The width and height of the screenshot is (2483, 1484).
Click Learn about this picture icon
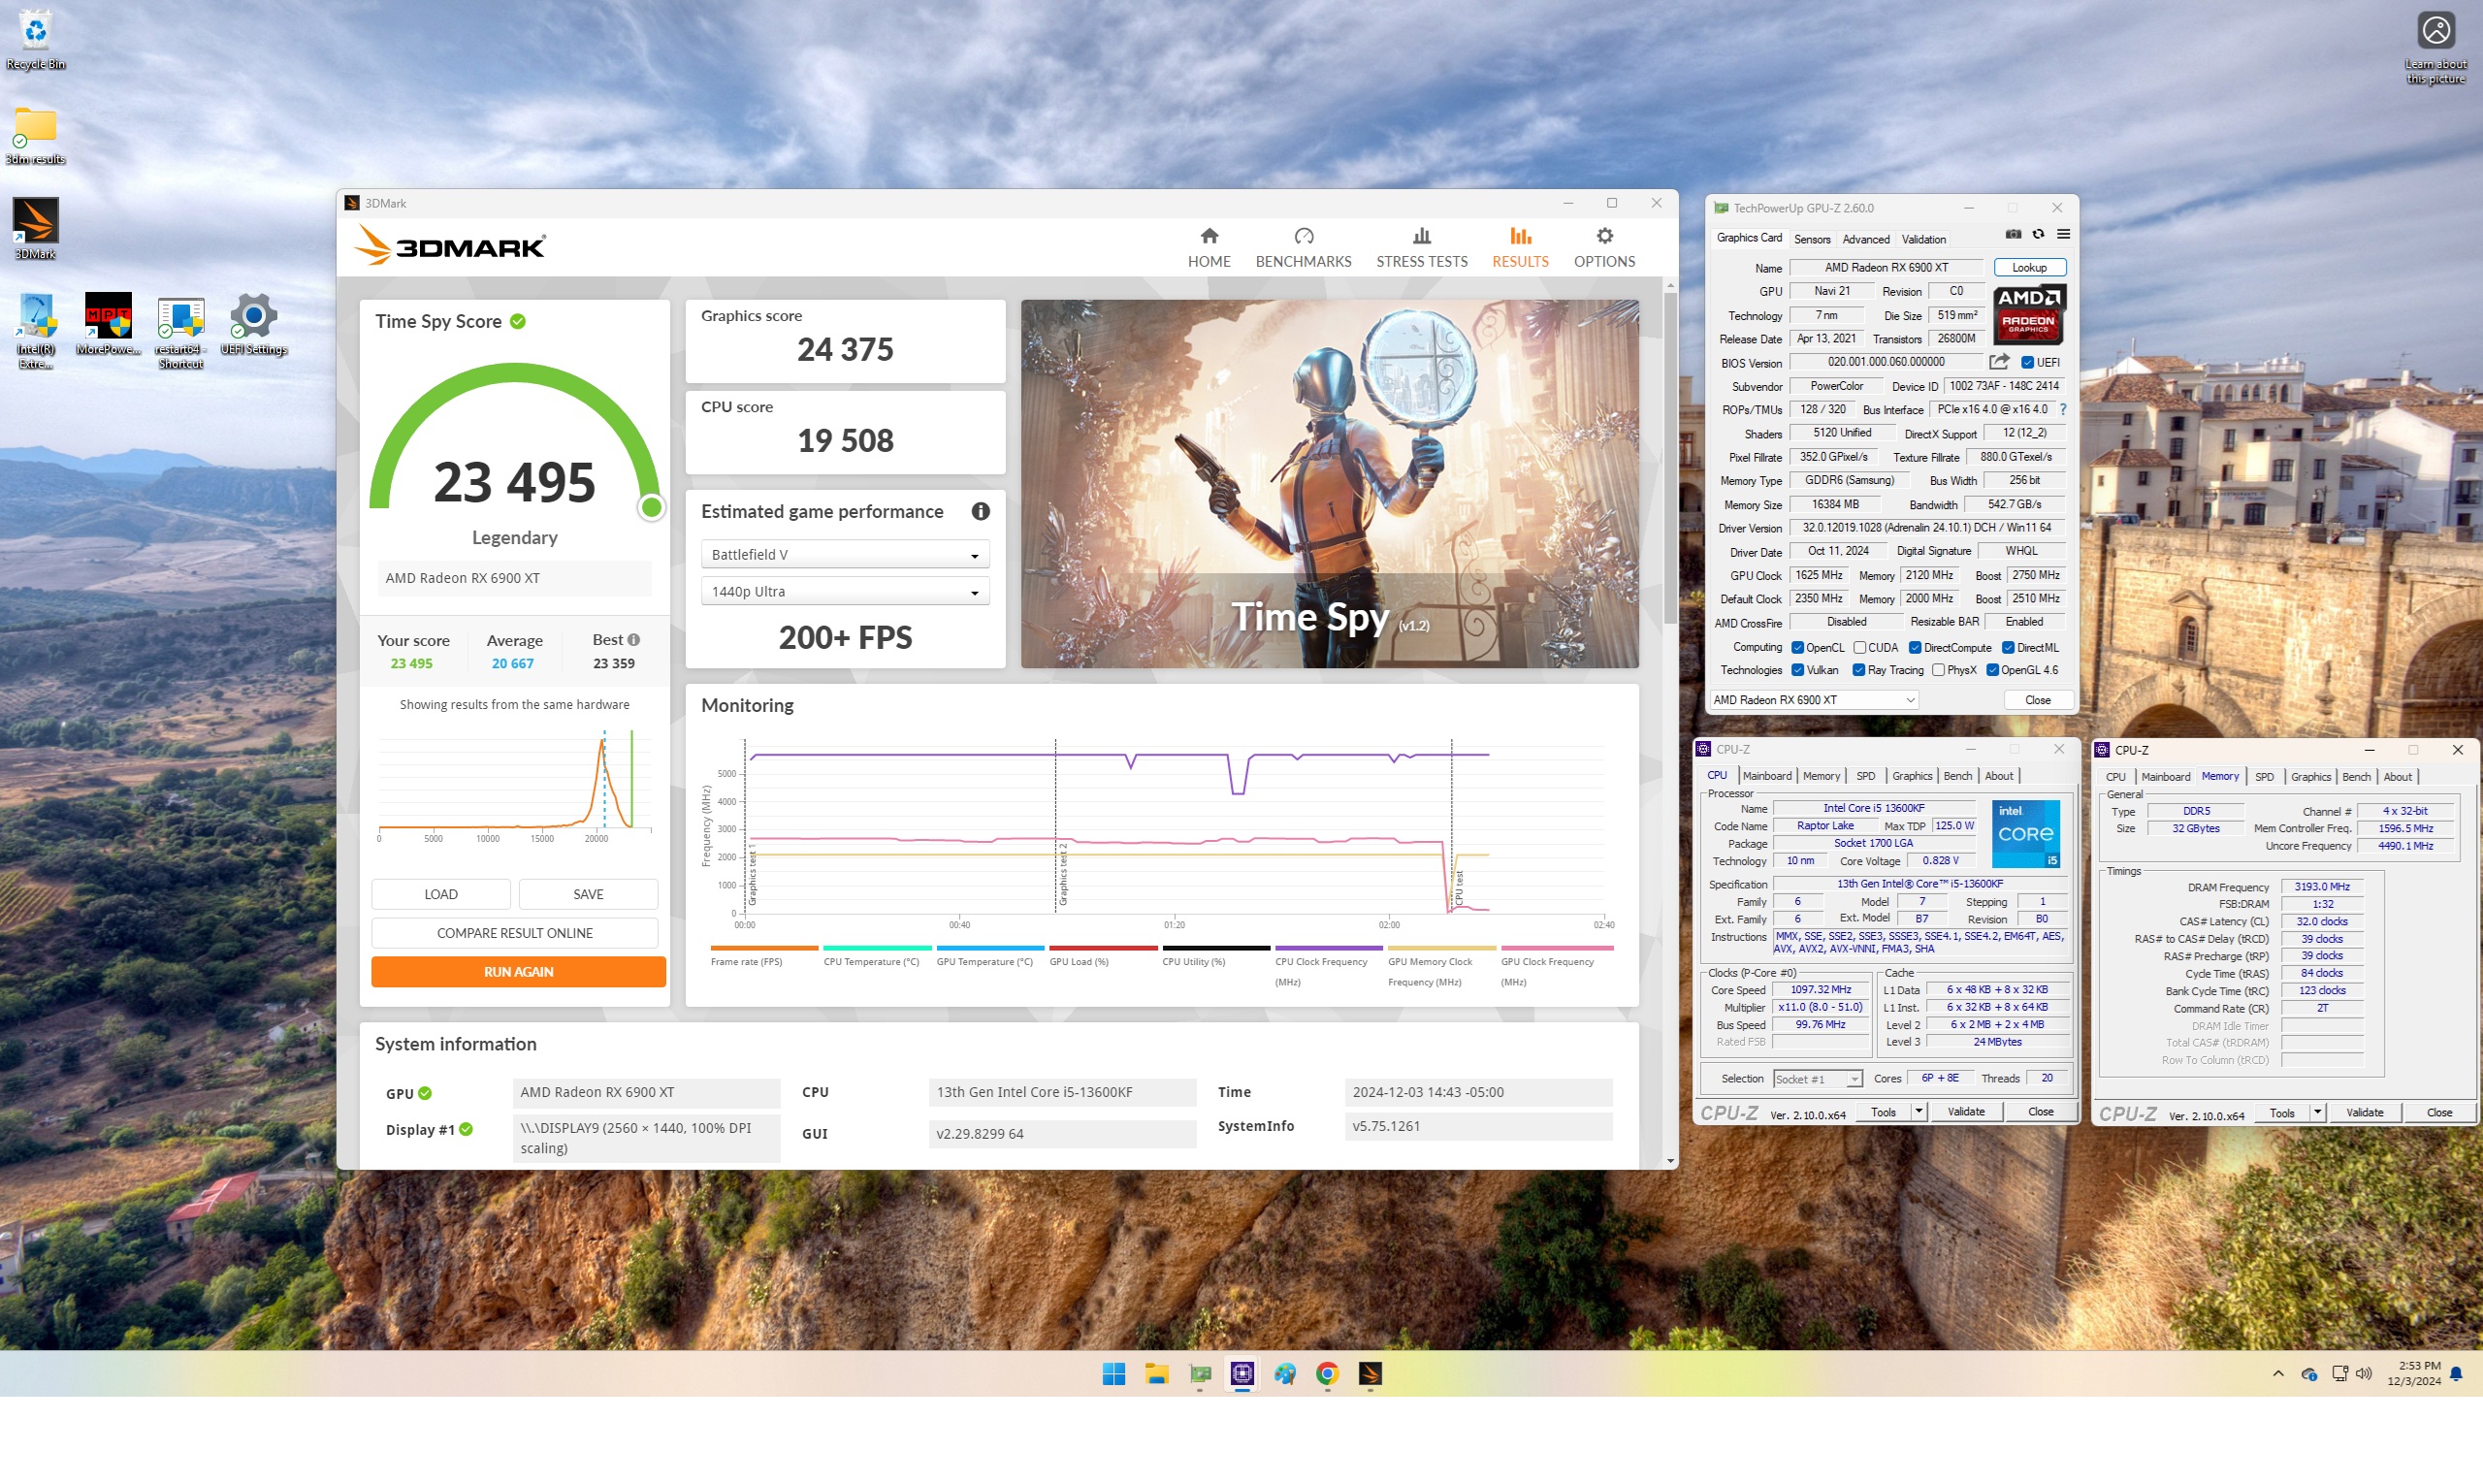2436,46
